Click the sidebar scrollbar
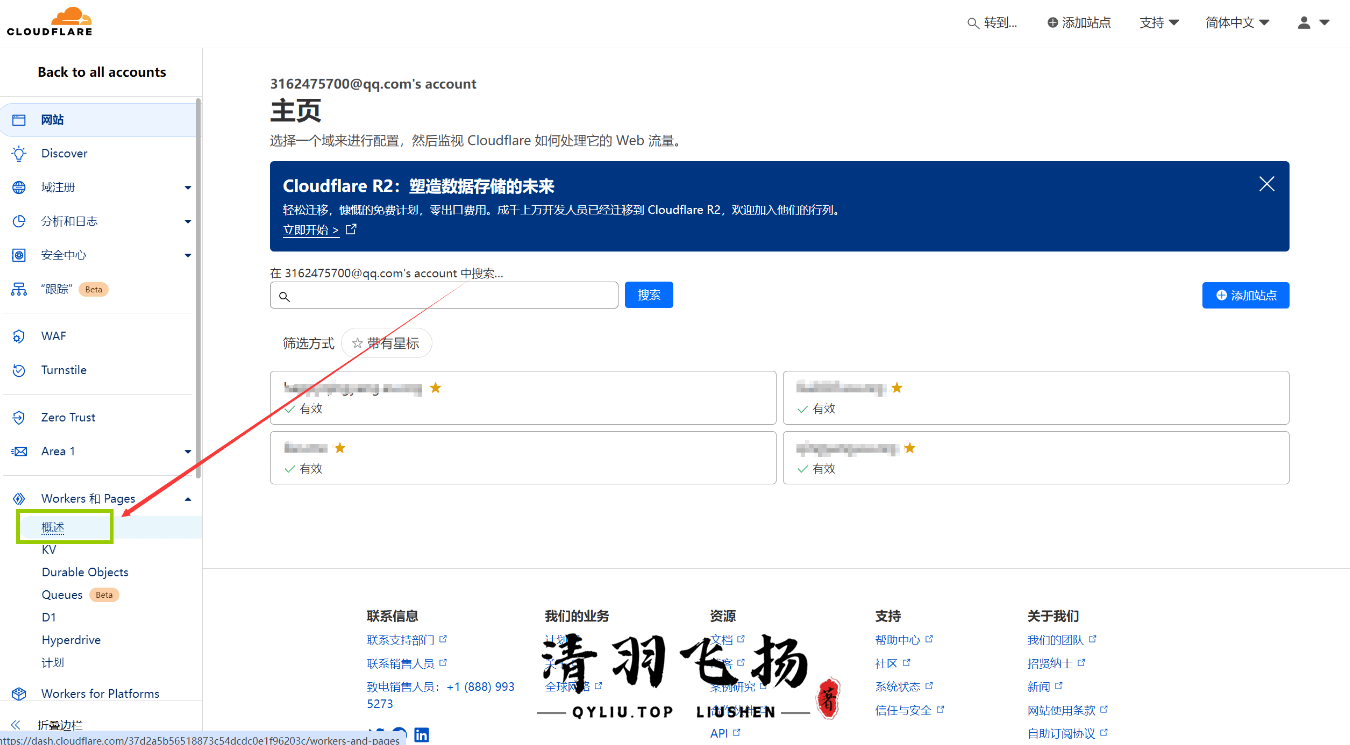The image size is (1350, 745). click(198, 290)
